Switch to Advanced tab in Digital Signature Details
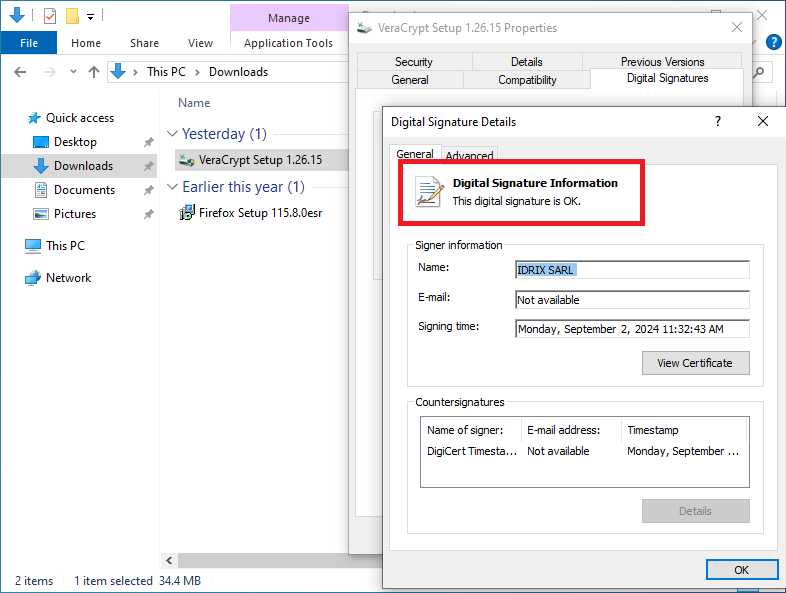 [x=469, y=155]
